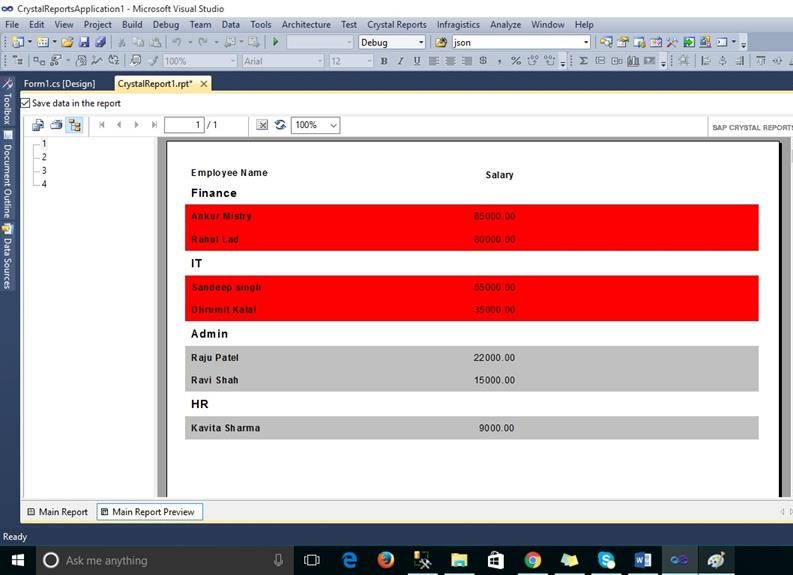This screenshot has height=575, width=793.
Task: Select the Main Report Preview tab
Action: tap(150, 512)
